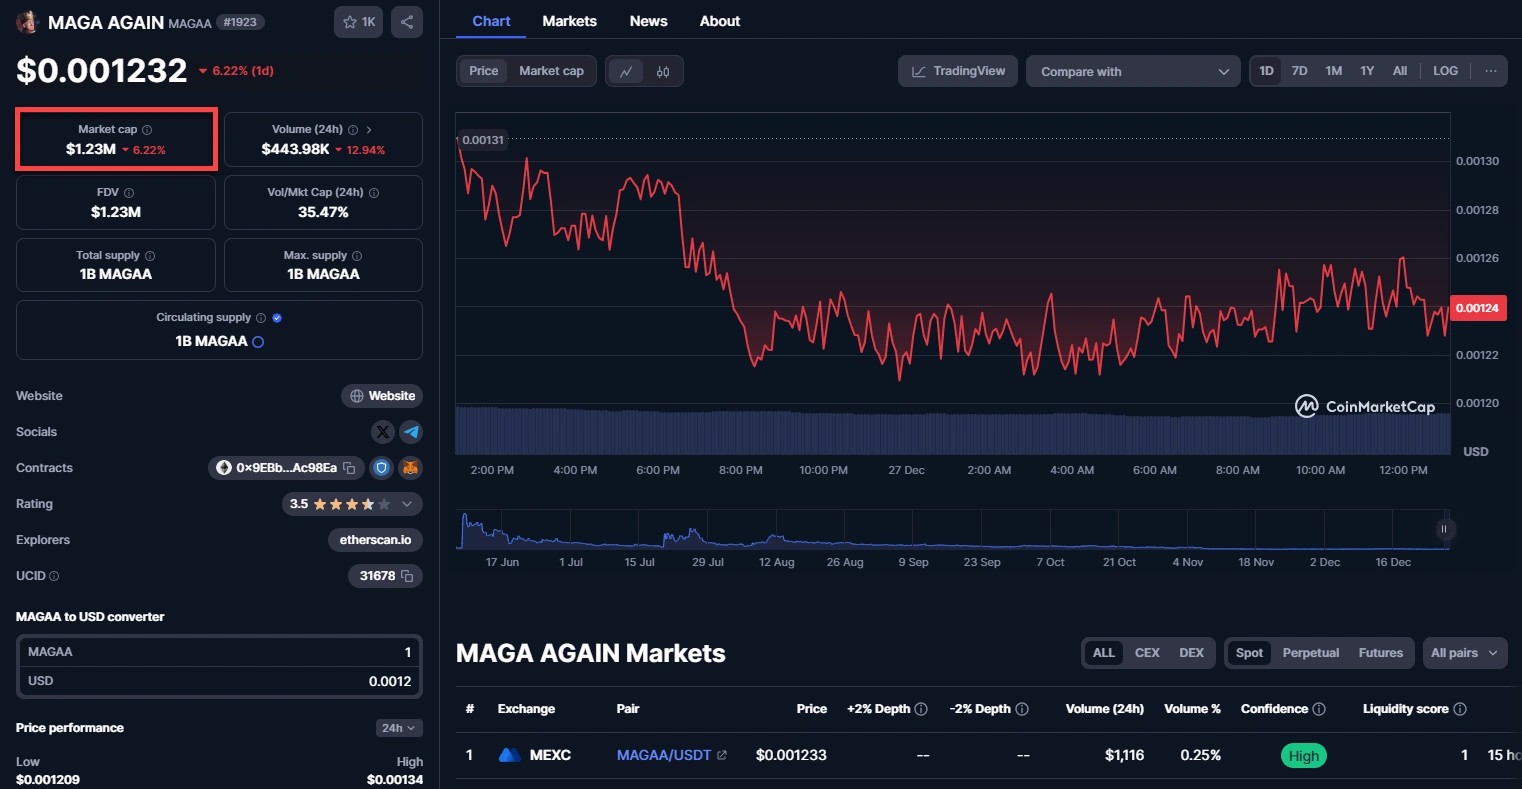Expand the All pairs dropdown
The image size is (1522, 789).
[x=1464, y=653]
